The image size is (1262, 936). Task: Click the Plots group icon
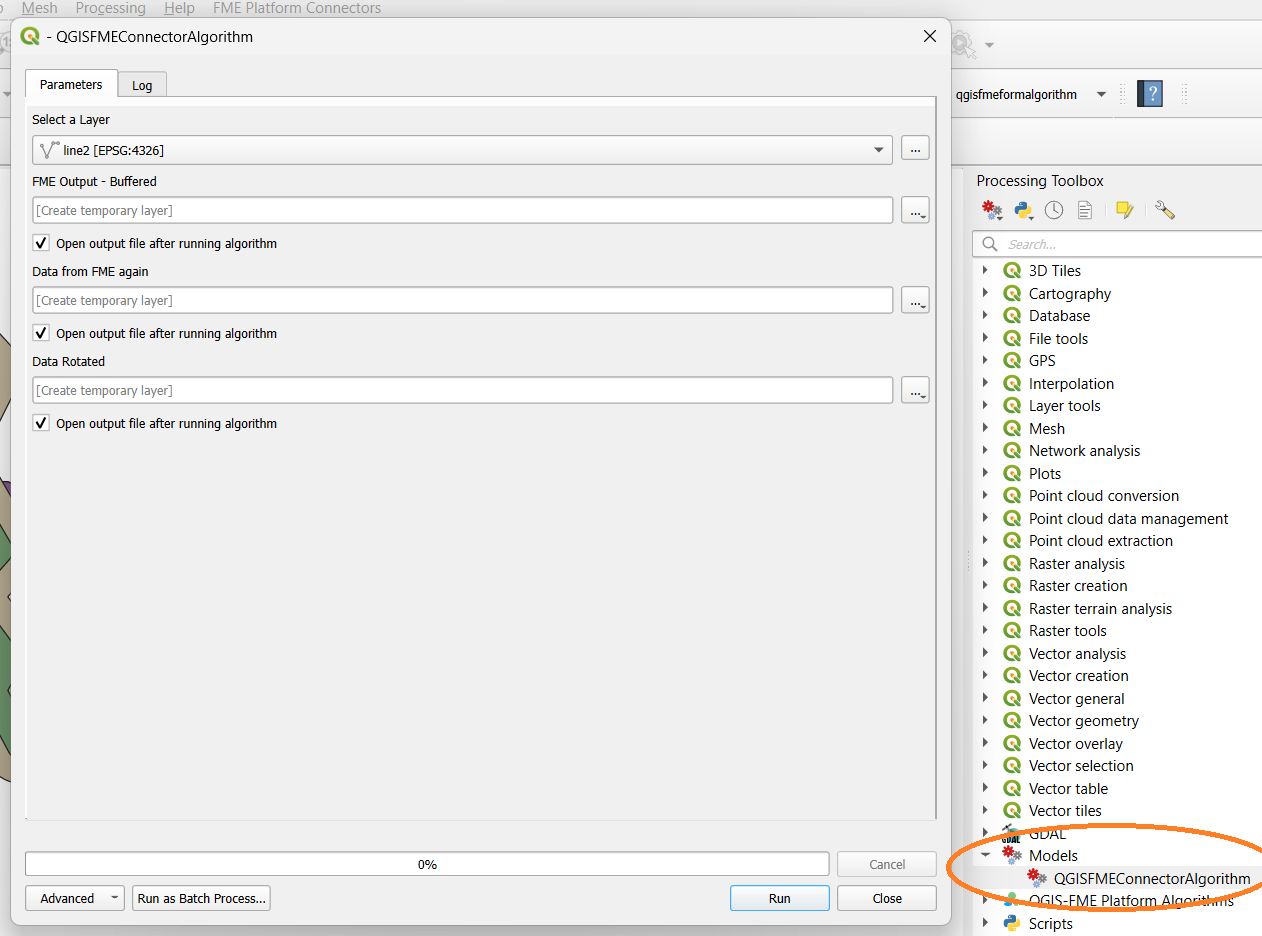[x=1012, y=474]
